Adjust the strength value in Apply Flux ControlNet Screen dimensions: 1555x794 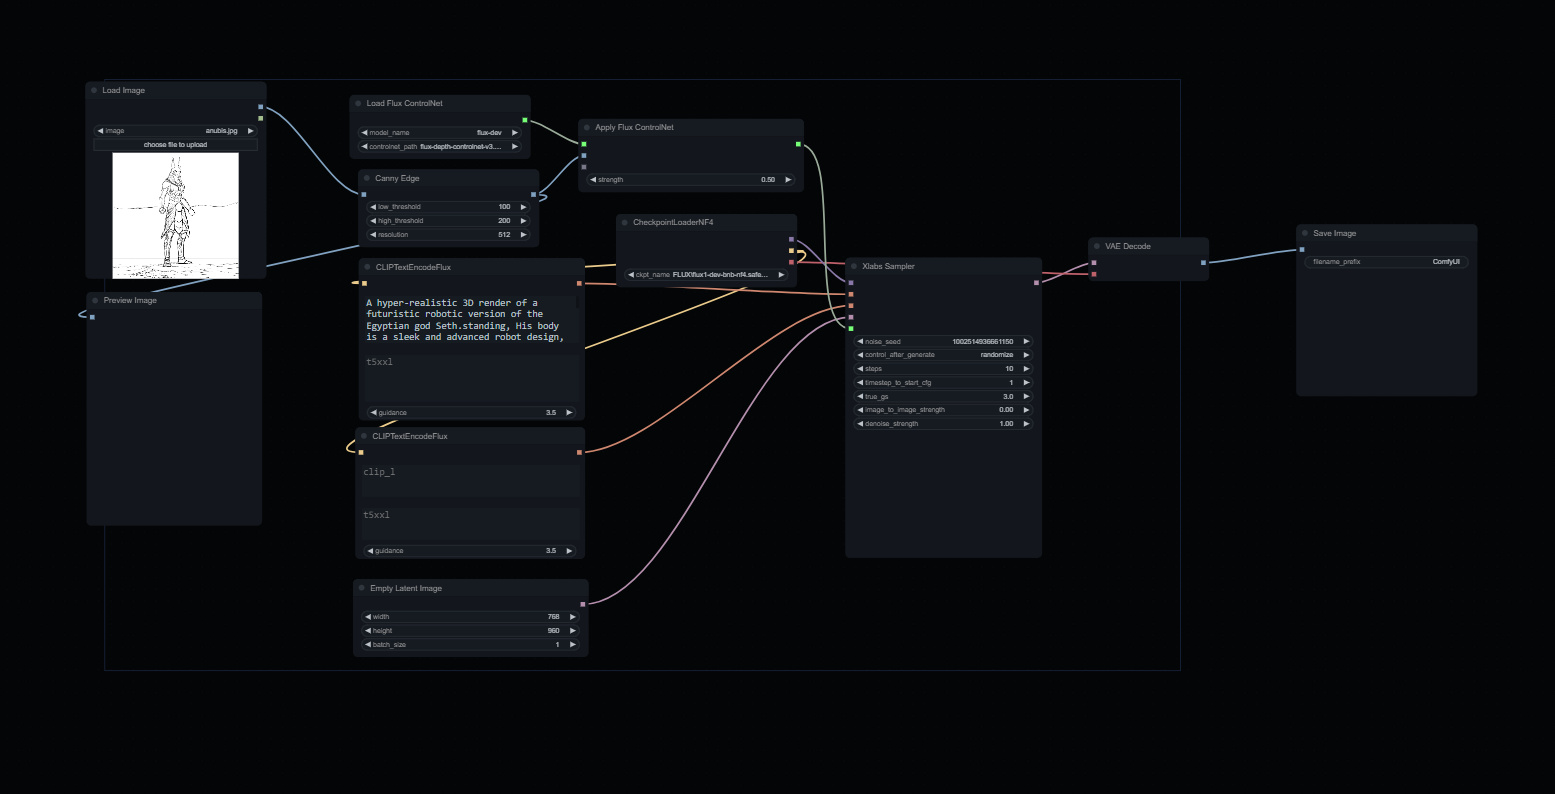pos(690,180)
